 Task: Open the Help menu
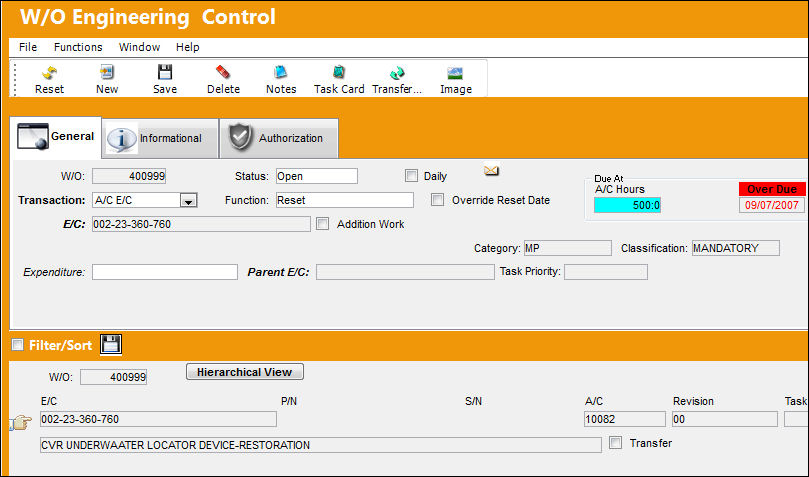click(x=187, y=47)
